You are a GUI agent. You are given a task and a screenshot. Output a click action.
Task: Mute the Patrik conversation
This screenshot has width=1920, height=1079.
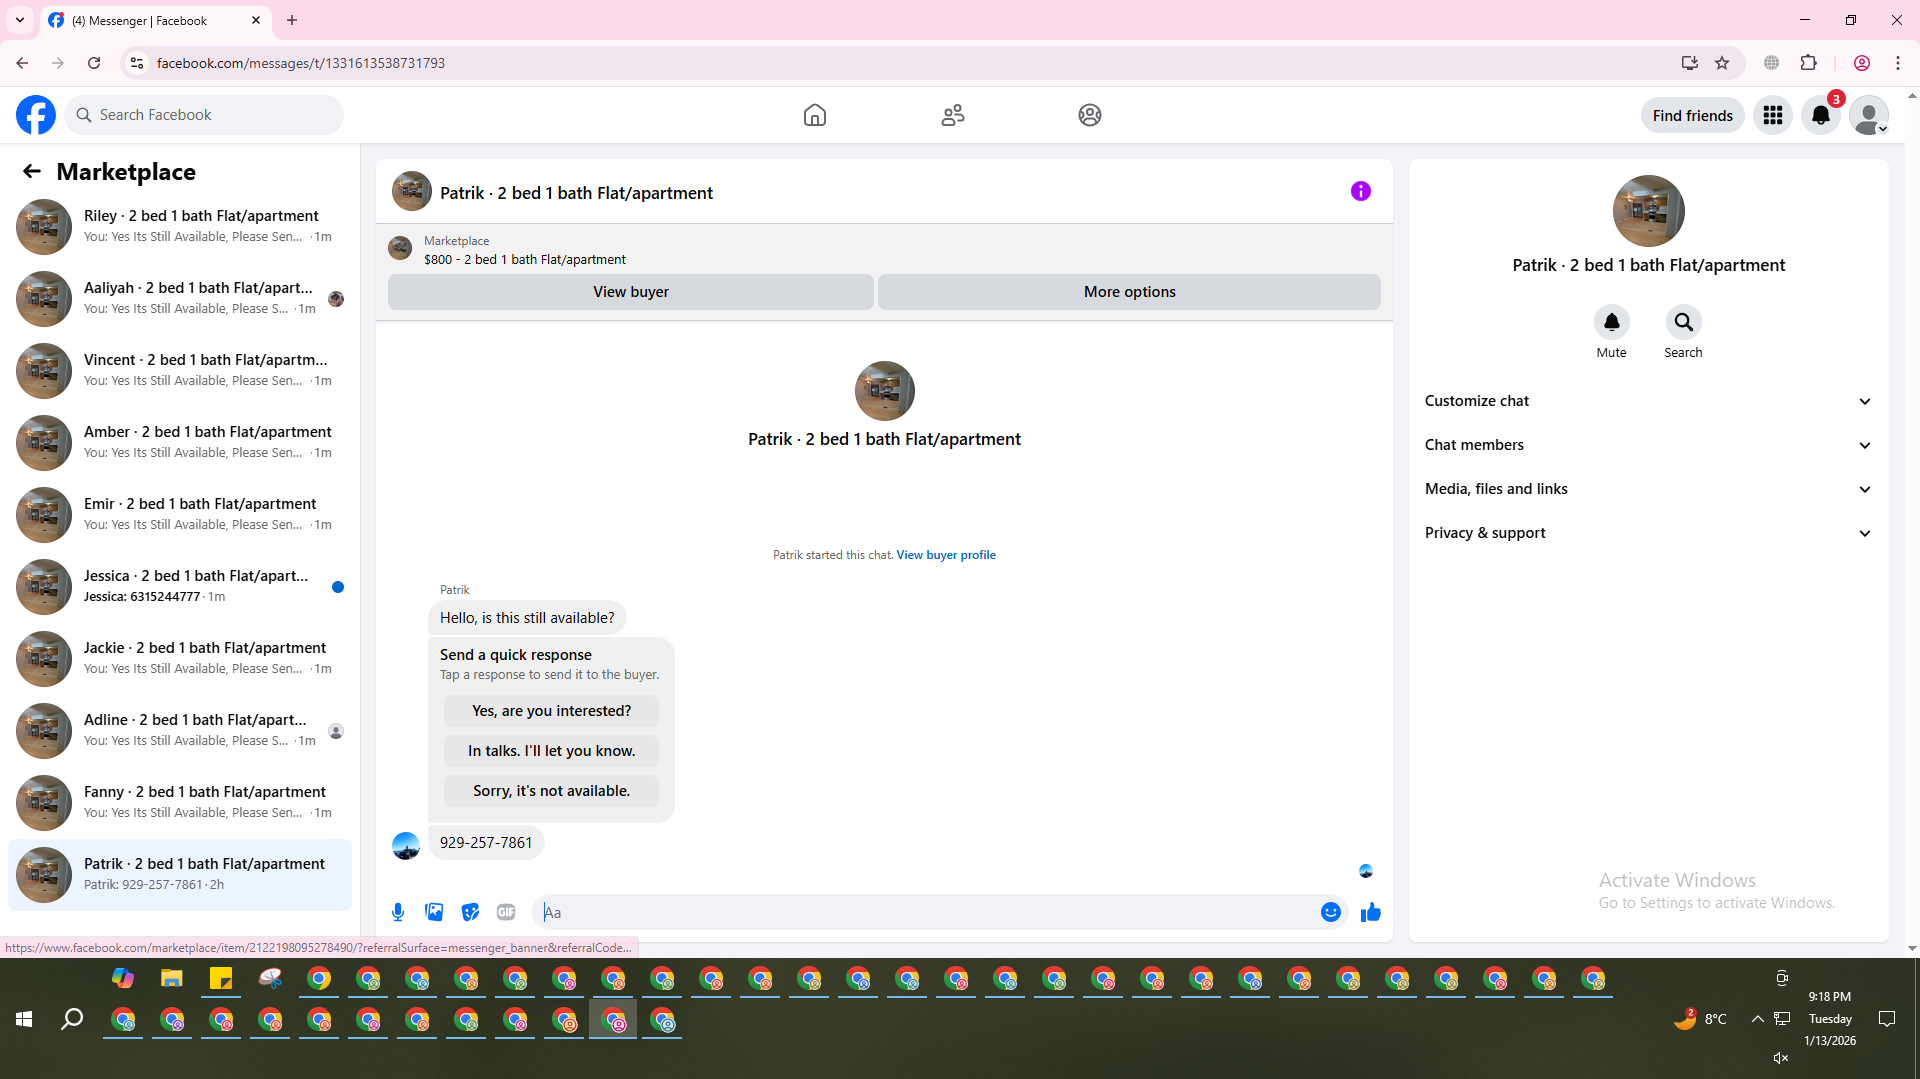point(1611,322)
